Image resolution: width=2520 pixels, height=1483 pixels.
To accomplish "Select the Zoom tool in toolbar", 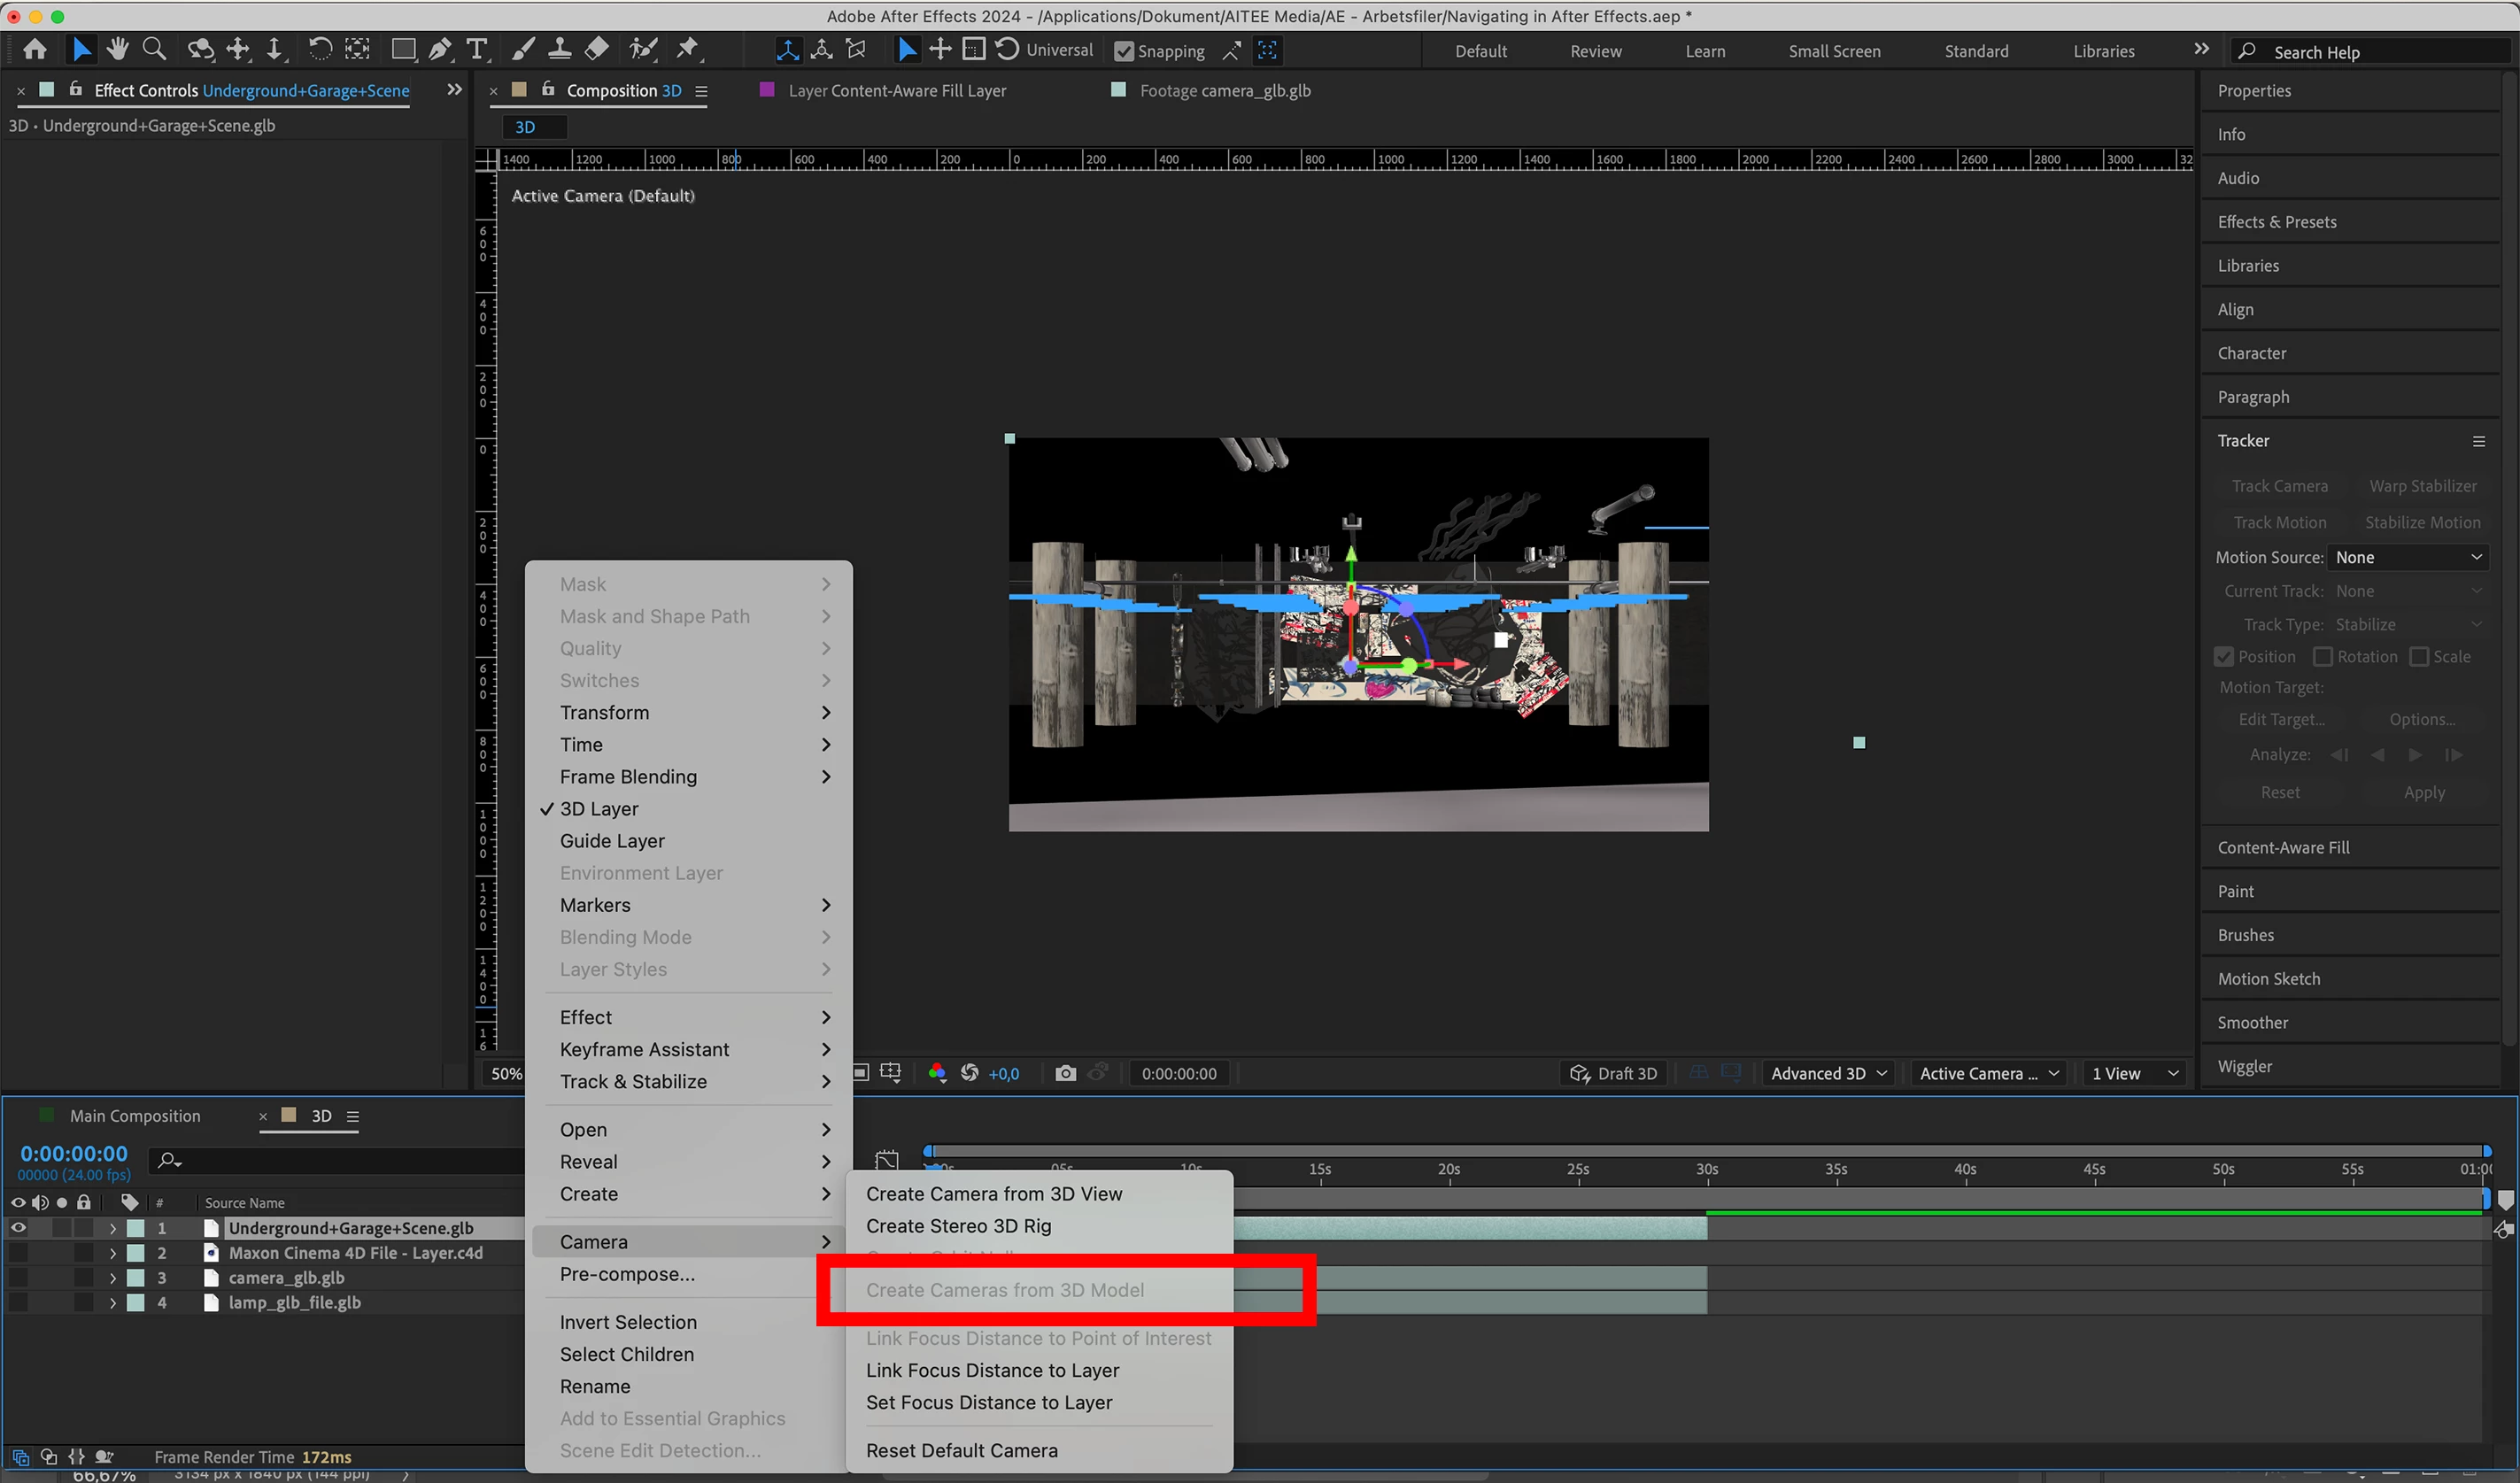I will click(x=154, y=49).
